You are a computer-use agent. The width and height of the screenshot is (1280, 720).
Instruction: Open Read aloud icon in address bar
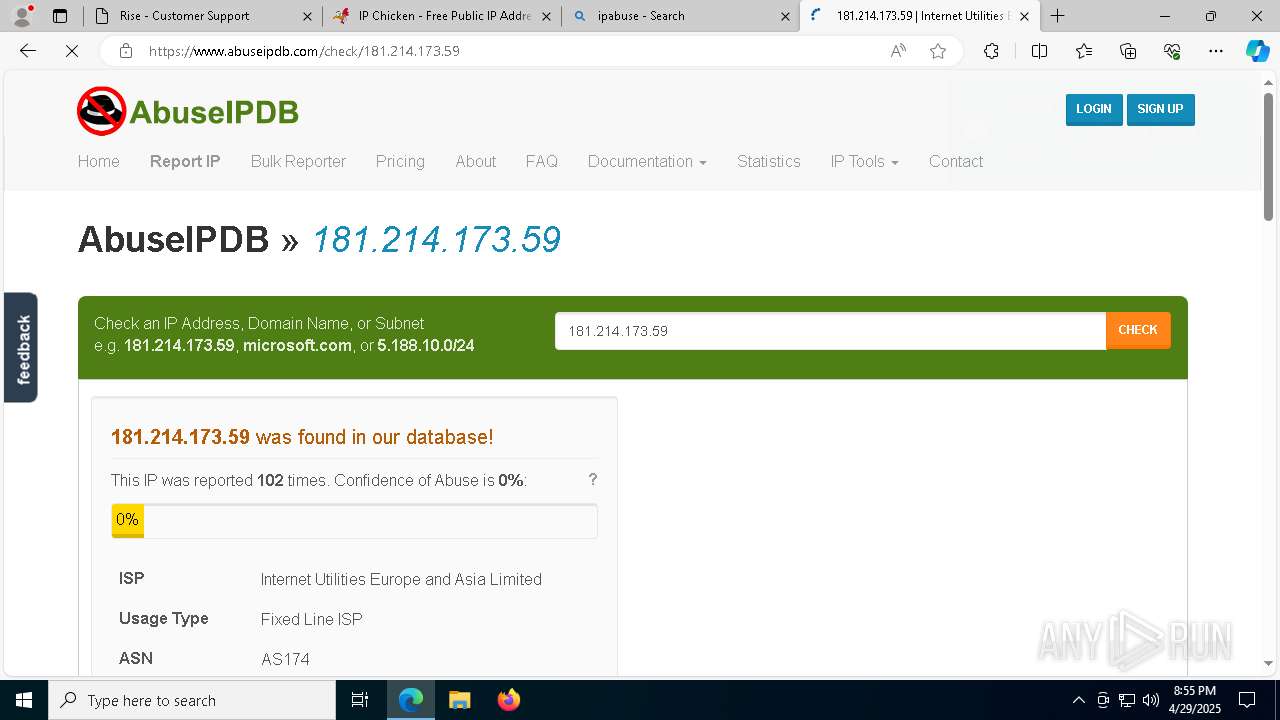[898, 51]
